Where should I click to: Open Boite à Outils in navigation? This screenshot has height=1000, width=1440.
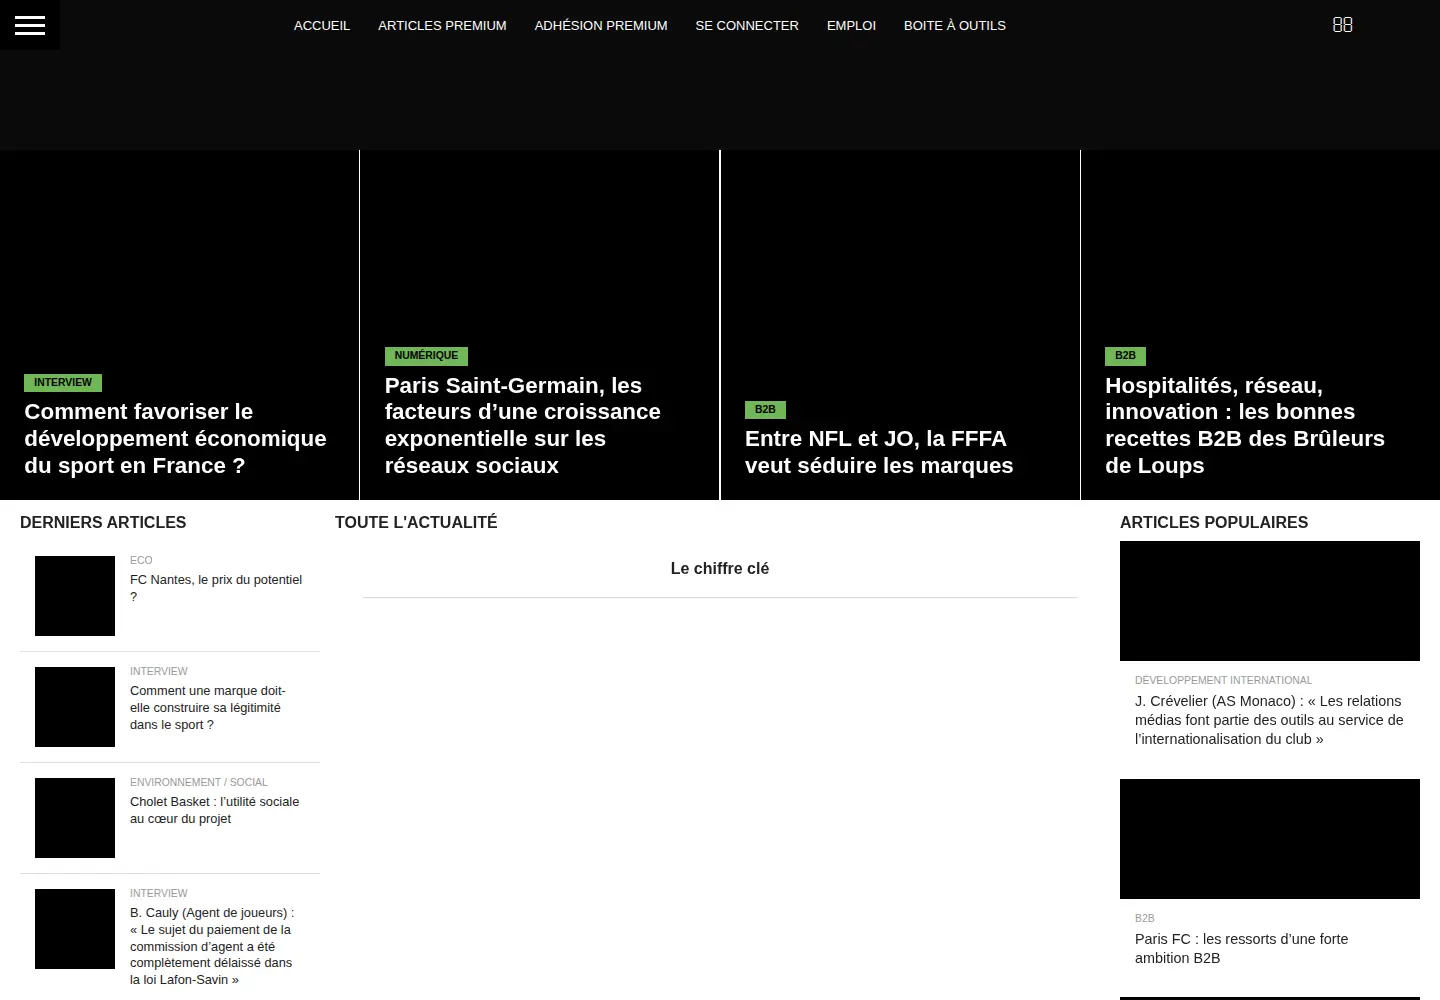coord(955,26)
